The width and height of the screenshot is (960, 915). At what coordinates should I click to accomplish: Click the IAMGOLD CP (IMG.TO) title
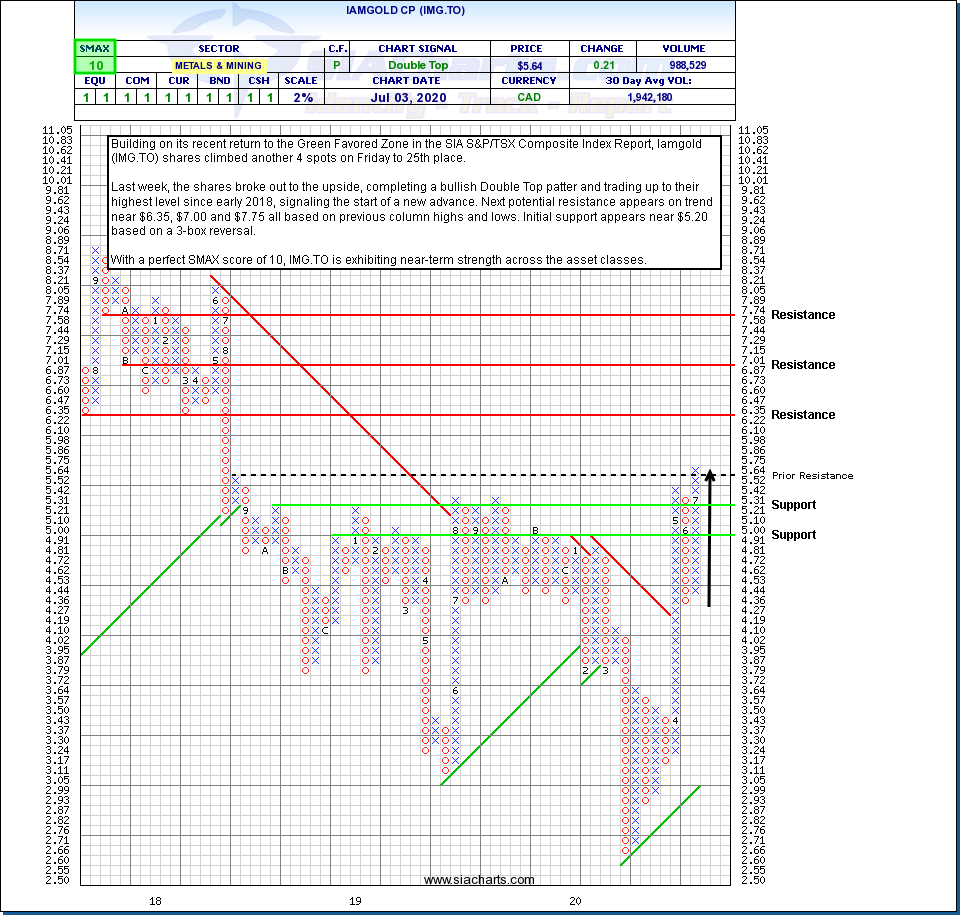(x=404, y=9)
